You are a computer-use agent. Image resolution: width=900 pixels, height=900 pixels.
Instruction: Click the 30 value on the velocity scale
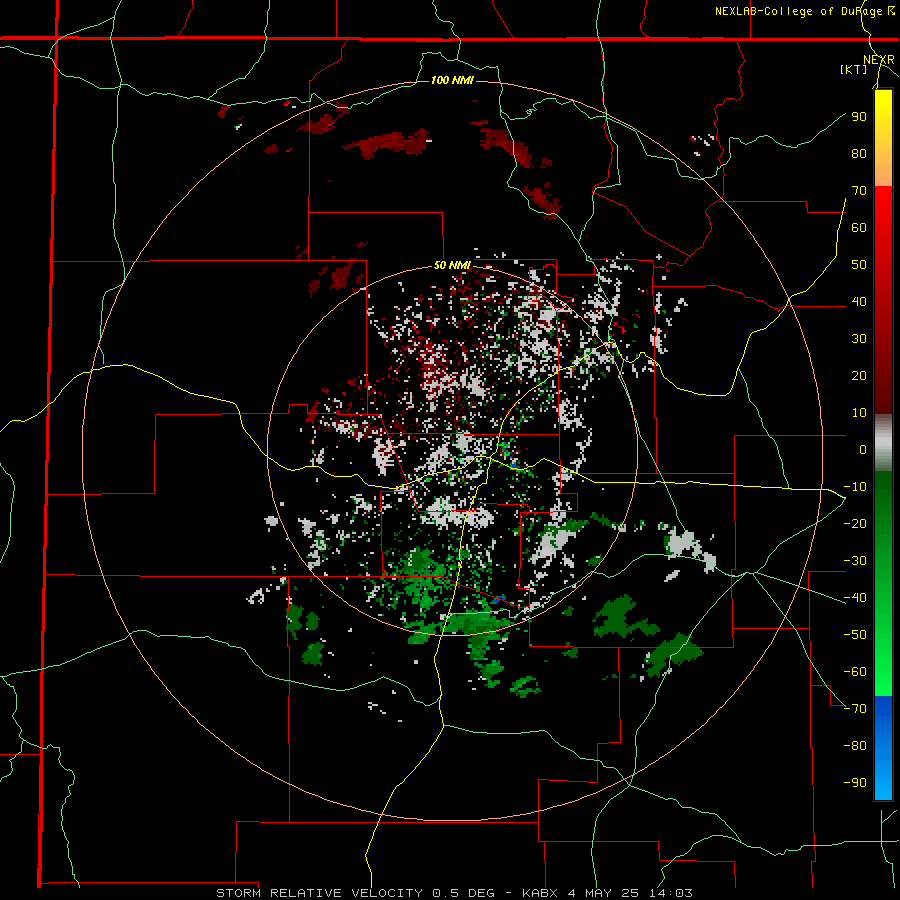(x=859, y=339)
